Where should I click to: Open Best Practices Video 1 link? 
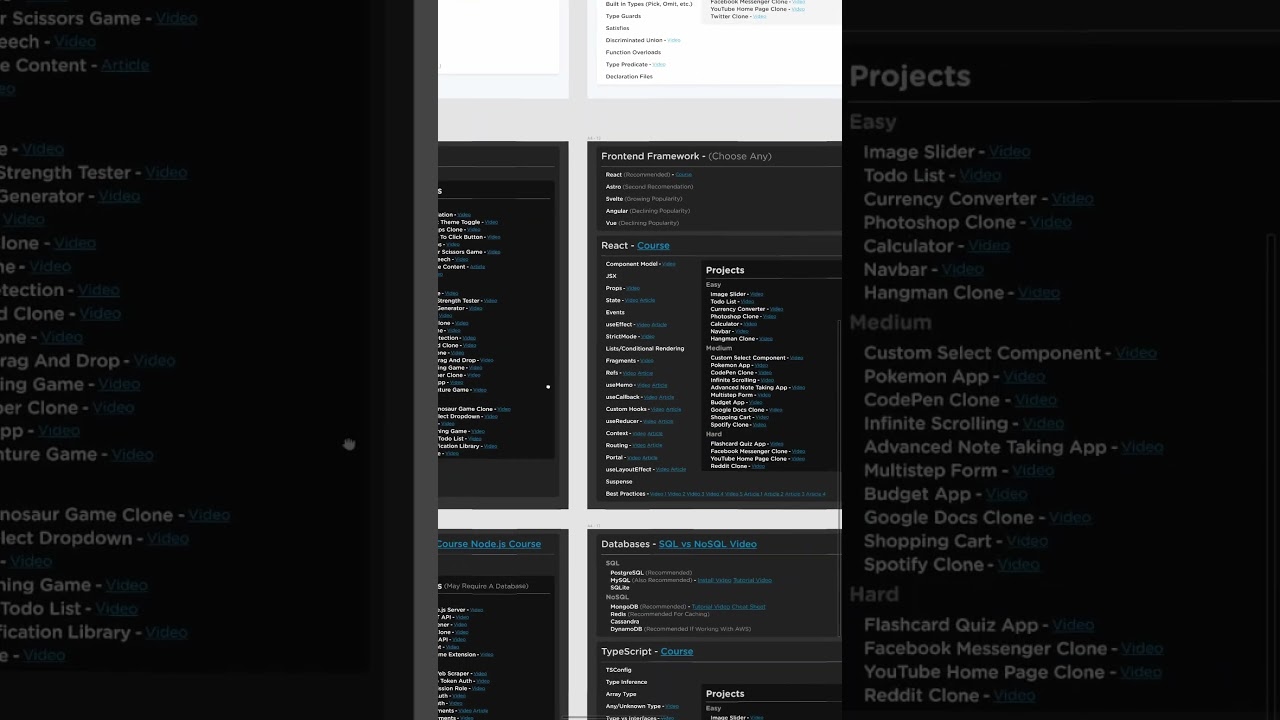tap(658, 494)
